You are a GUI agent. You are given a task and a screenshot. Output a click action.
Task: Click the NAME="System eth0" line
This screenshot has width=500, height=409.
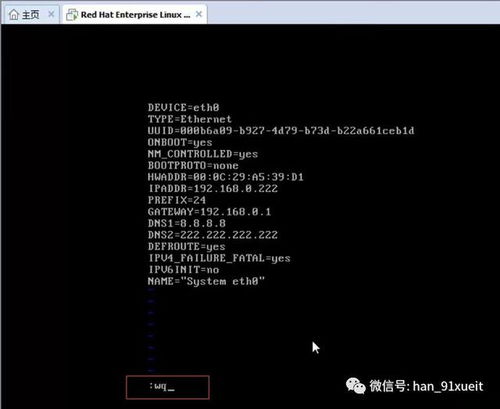pos(206,281)
